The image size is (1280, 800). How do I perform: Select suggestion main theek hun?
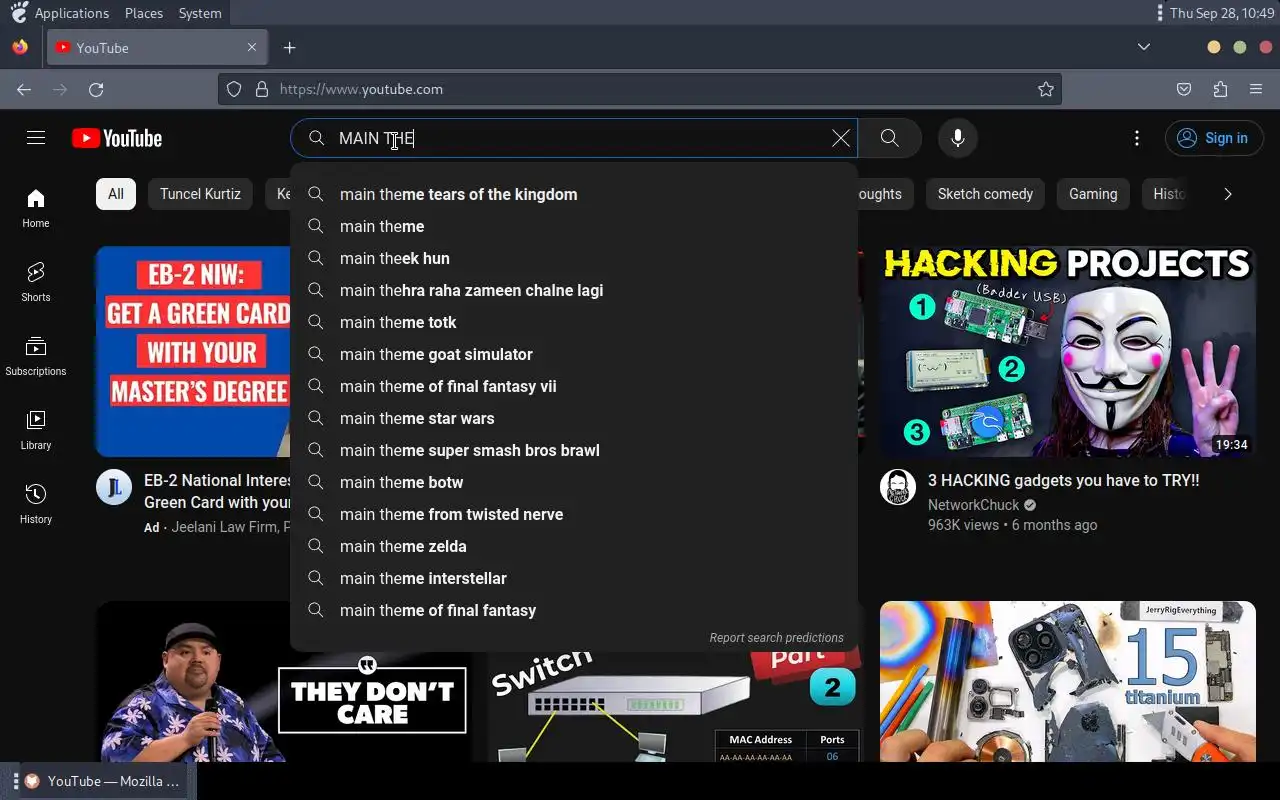(x=574, y=258)
